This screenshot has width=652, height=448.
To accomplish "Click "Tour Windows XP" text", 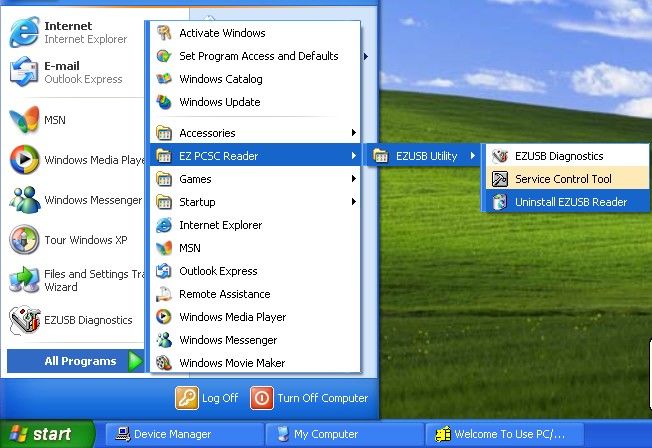I will tap(86, 240).
